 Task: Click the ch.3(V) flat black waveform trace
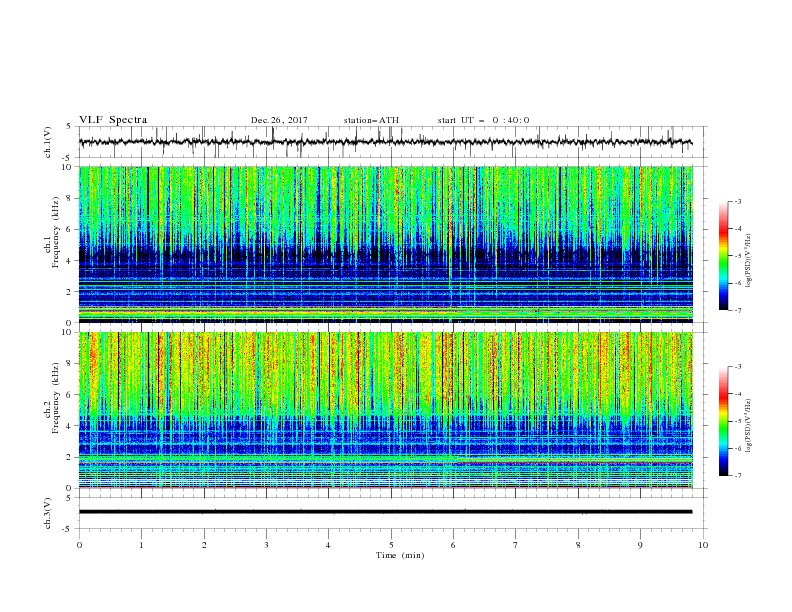(385, 512)
